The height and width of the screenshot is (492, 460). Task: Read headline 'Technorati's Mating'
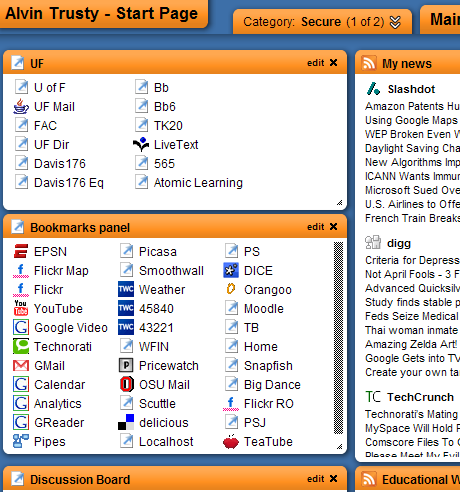(x=411, y=414)
